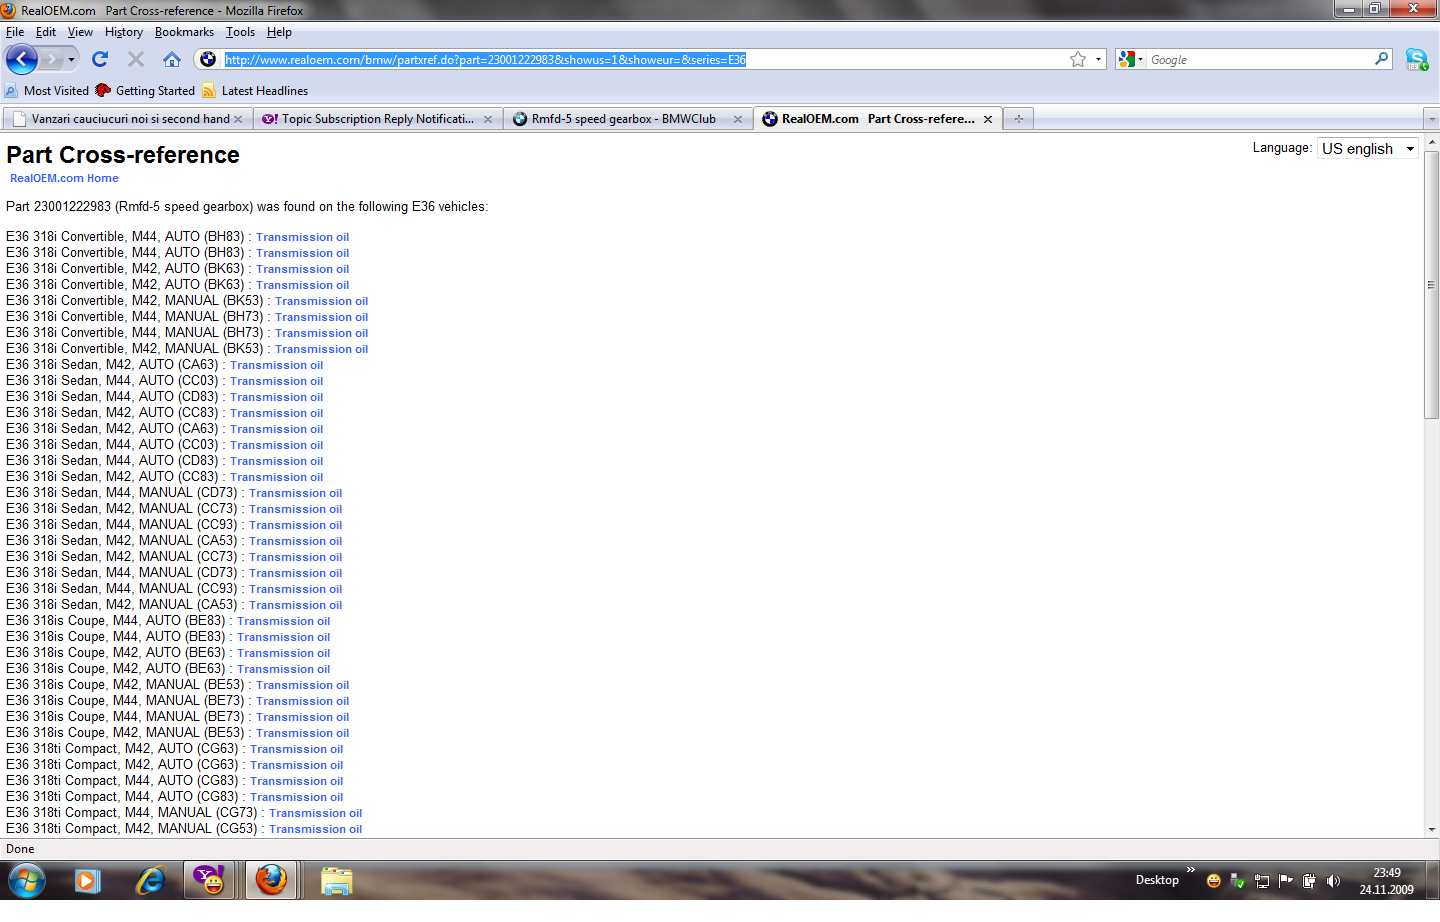Screen dimensions: 1440x922
Task: Click the page scrollbar down arrow
Action: pos(1432,830)
